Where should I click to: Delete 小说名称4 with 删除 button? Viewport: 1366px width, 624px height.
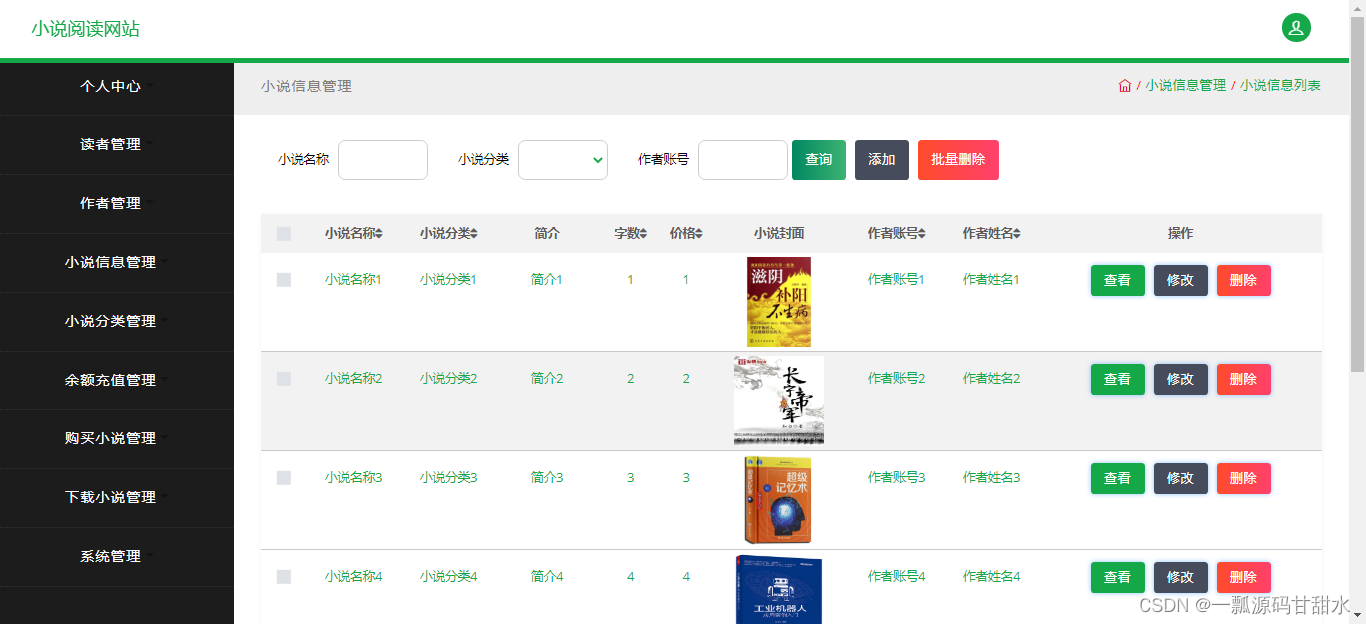coord(1243,577)
